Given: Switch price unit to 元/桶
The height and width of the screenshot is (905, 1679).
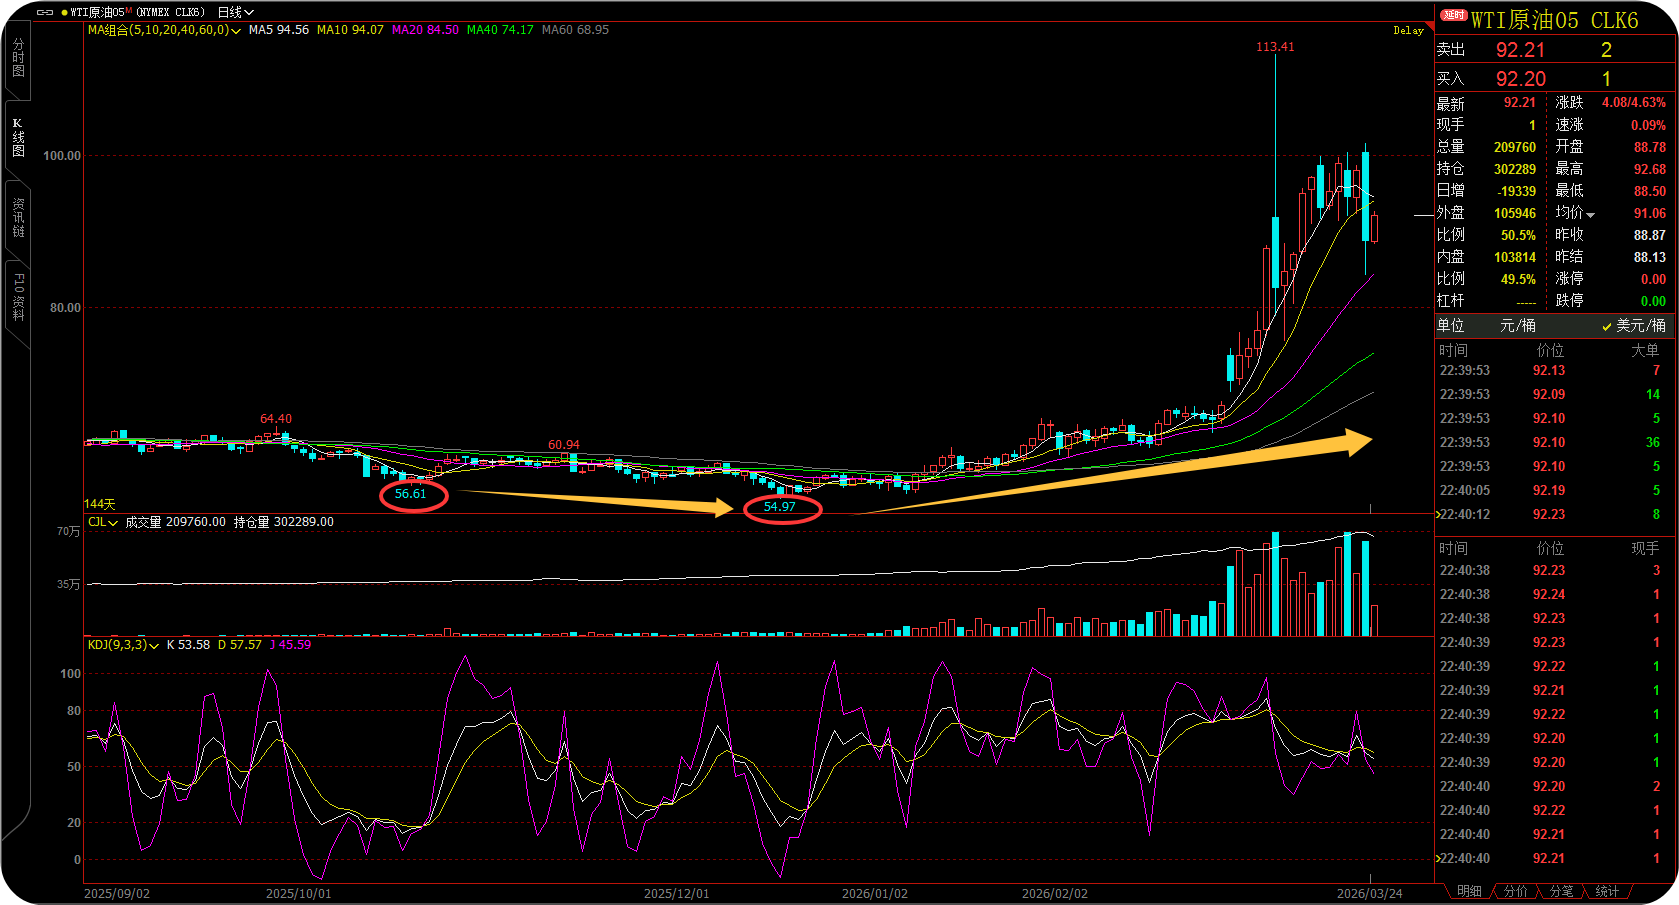Looking at the screenshot, I should (x=1517, y=326).
